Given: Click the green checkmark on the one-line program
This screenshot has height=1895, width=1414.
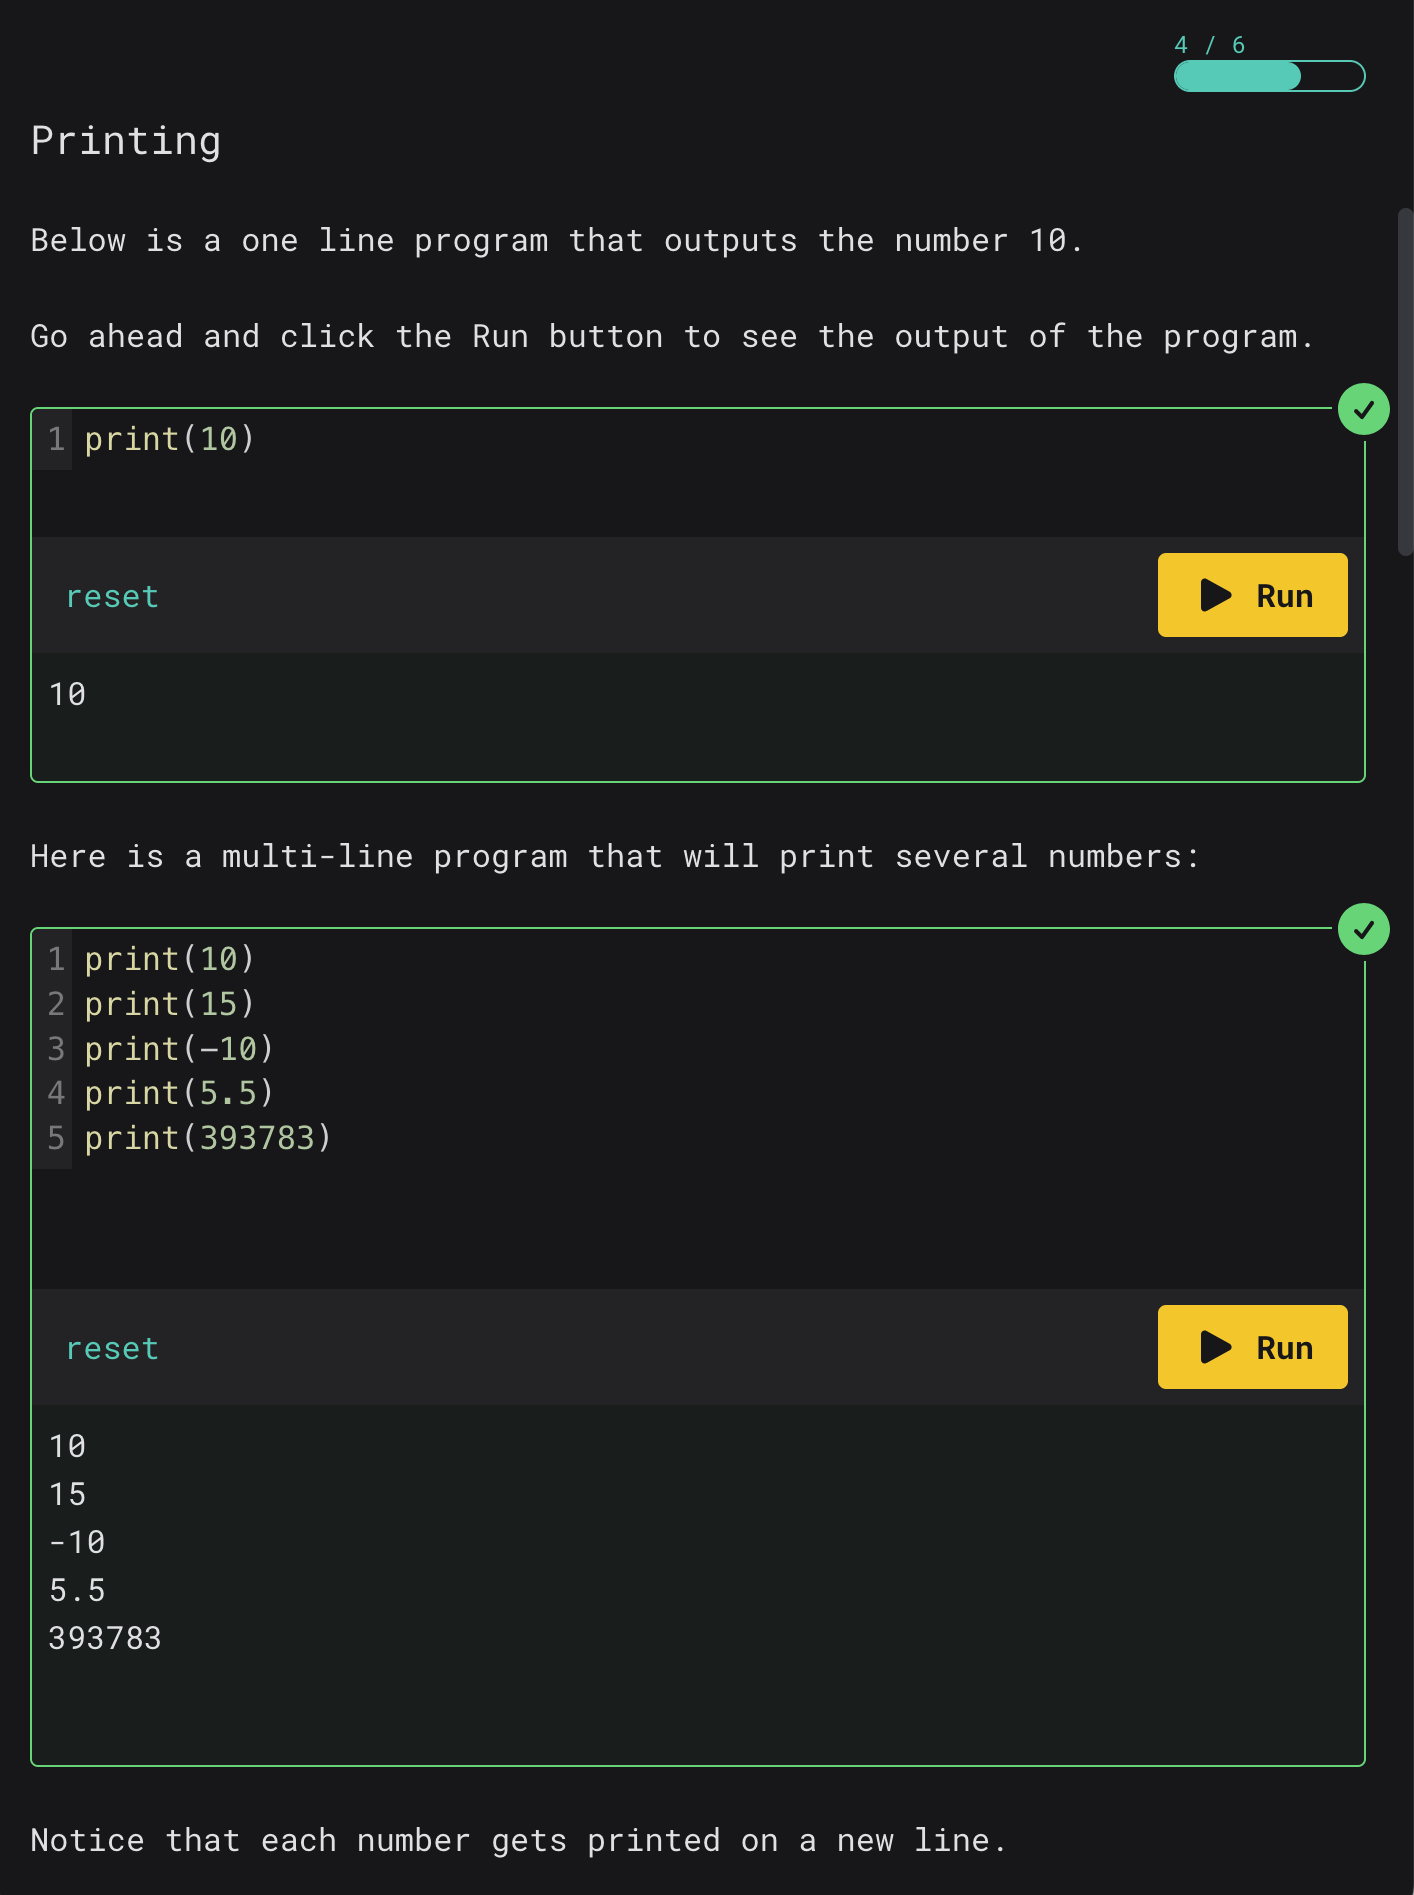Looking at the screenshot, I should pyautogui.click(x=1363, y=410).
